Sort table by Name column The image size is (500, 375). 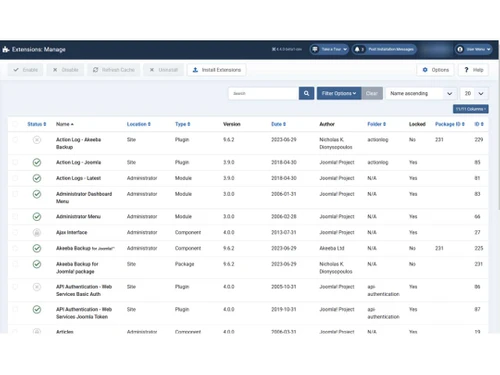click(x=65, y=124)
